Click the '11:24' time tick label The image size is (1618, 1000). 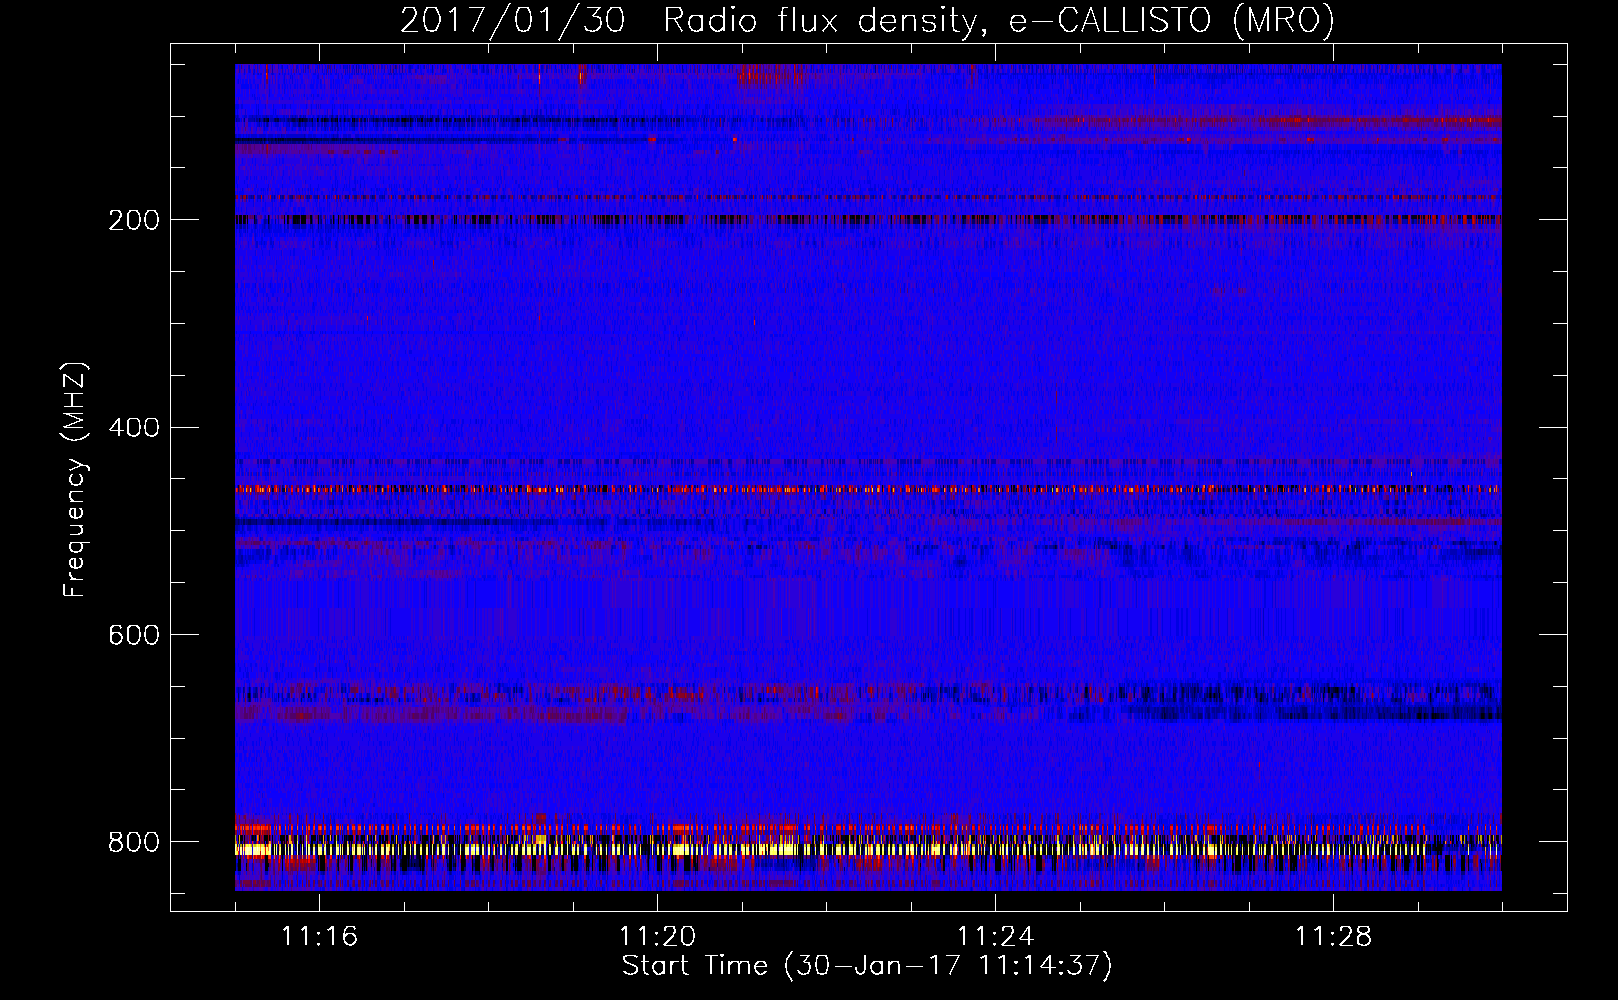tap(995, 937)
